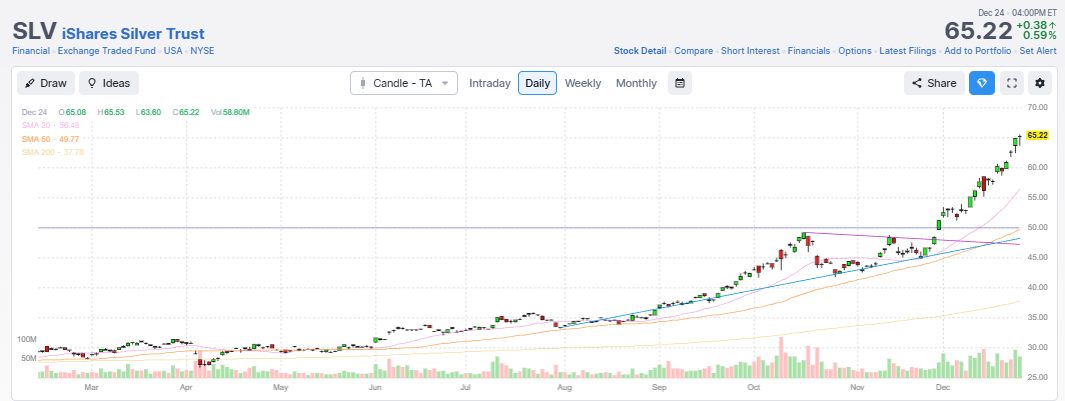1065x401 pixels.
Task: Open the NYSE exchange link
Action: pyautogui.click(x=202, y=51)
